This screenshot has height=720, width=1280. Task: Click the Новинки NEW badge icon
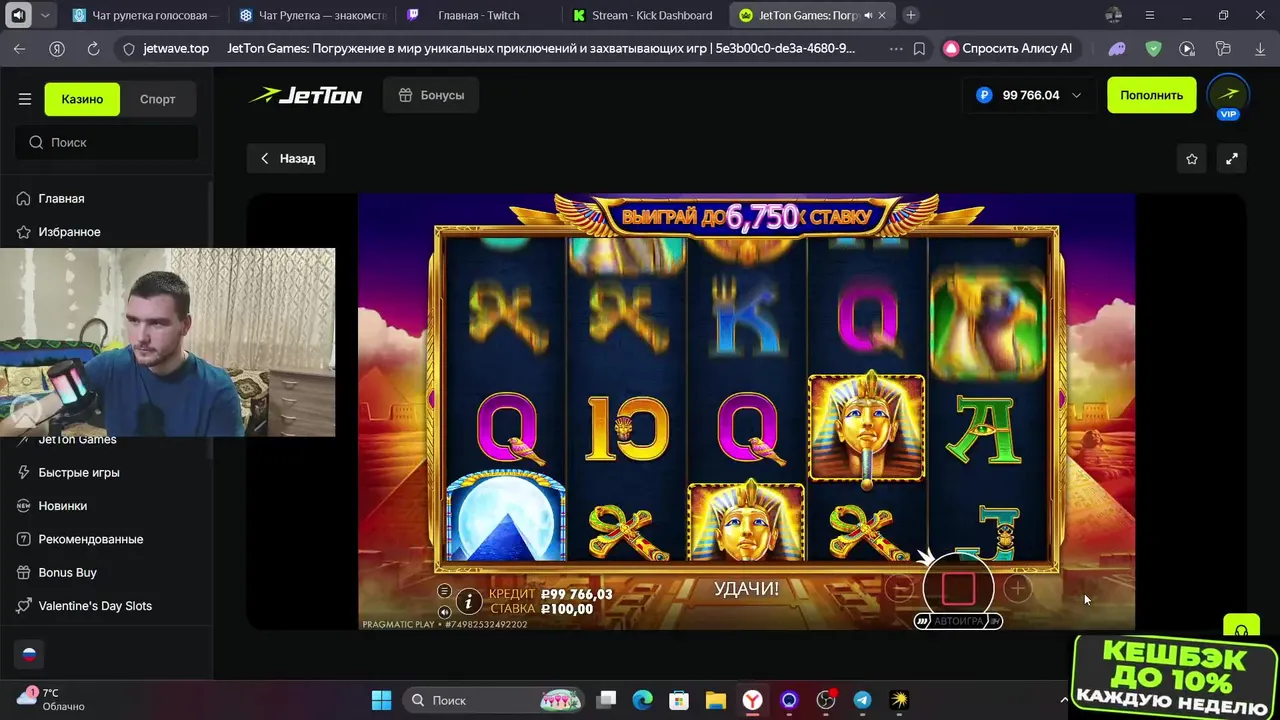23,506
